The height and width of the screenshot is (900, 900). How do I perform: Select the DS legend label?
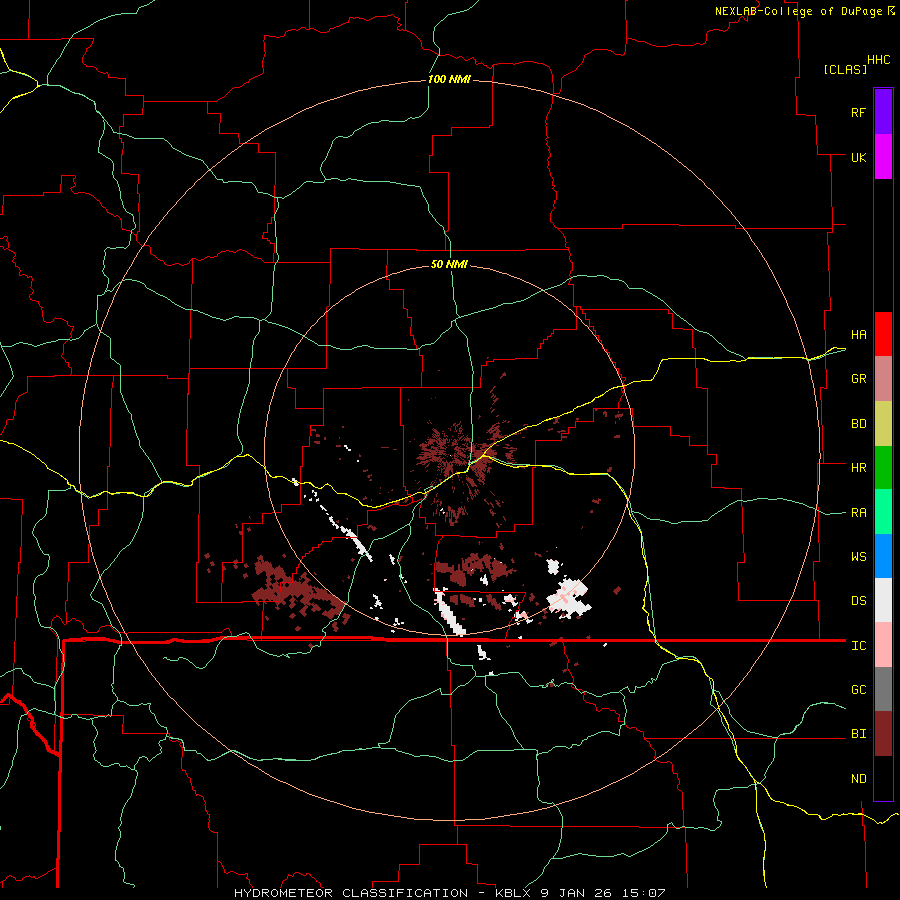point(858,601)
